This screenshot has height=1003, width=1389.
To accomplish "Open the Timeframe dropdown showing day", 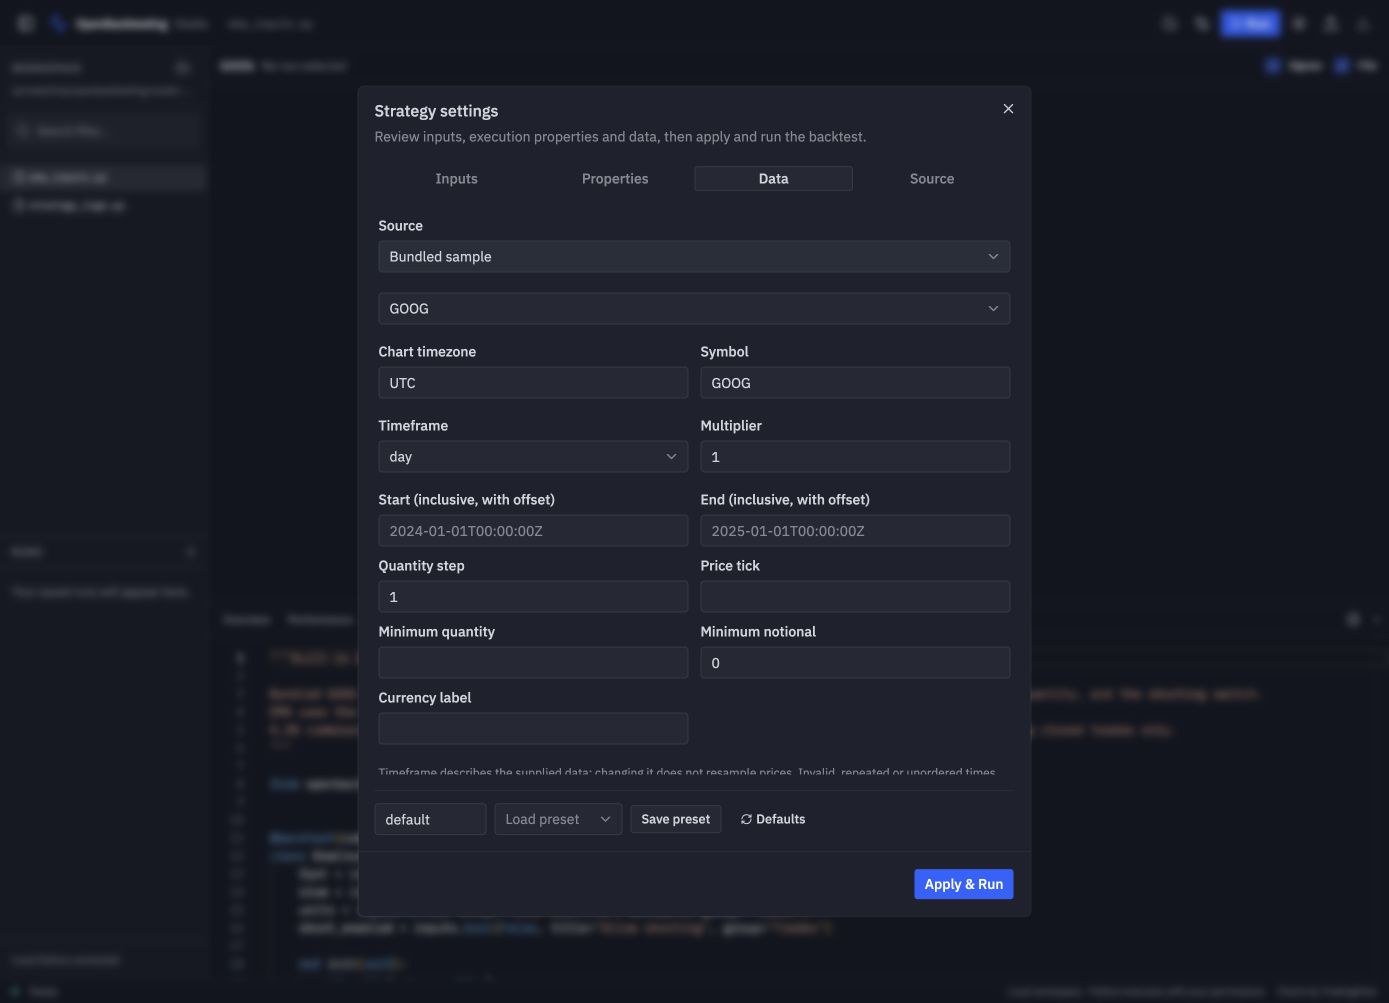I will click(x=533, y=457).
